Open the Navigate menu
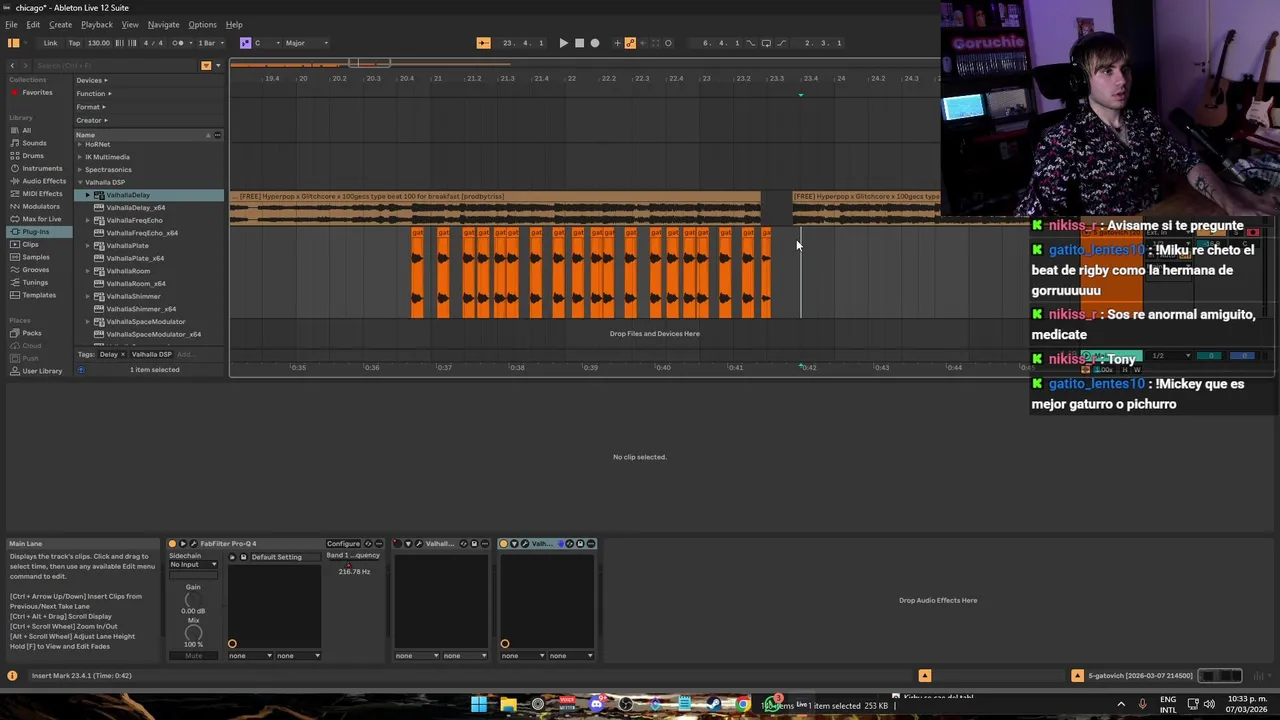 [164, 24]
